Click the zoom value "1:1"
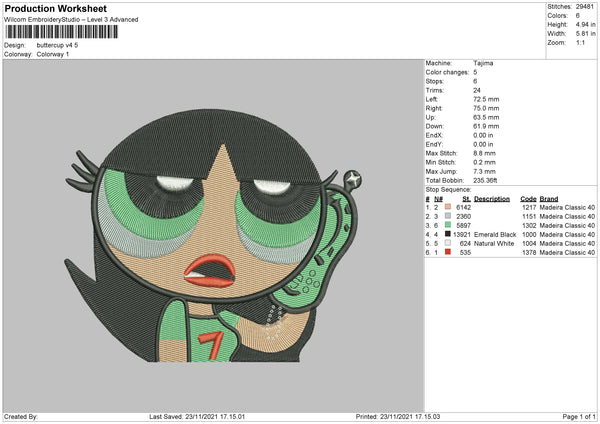600x424 pixels. [x=580, y=42]
